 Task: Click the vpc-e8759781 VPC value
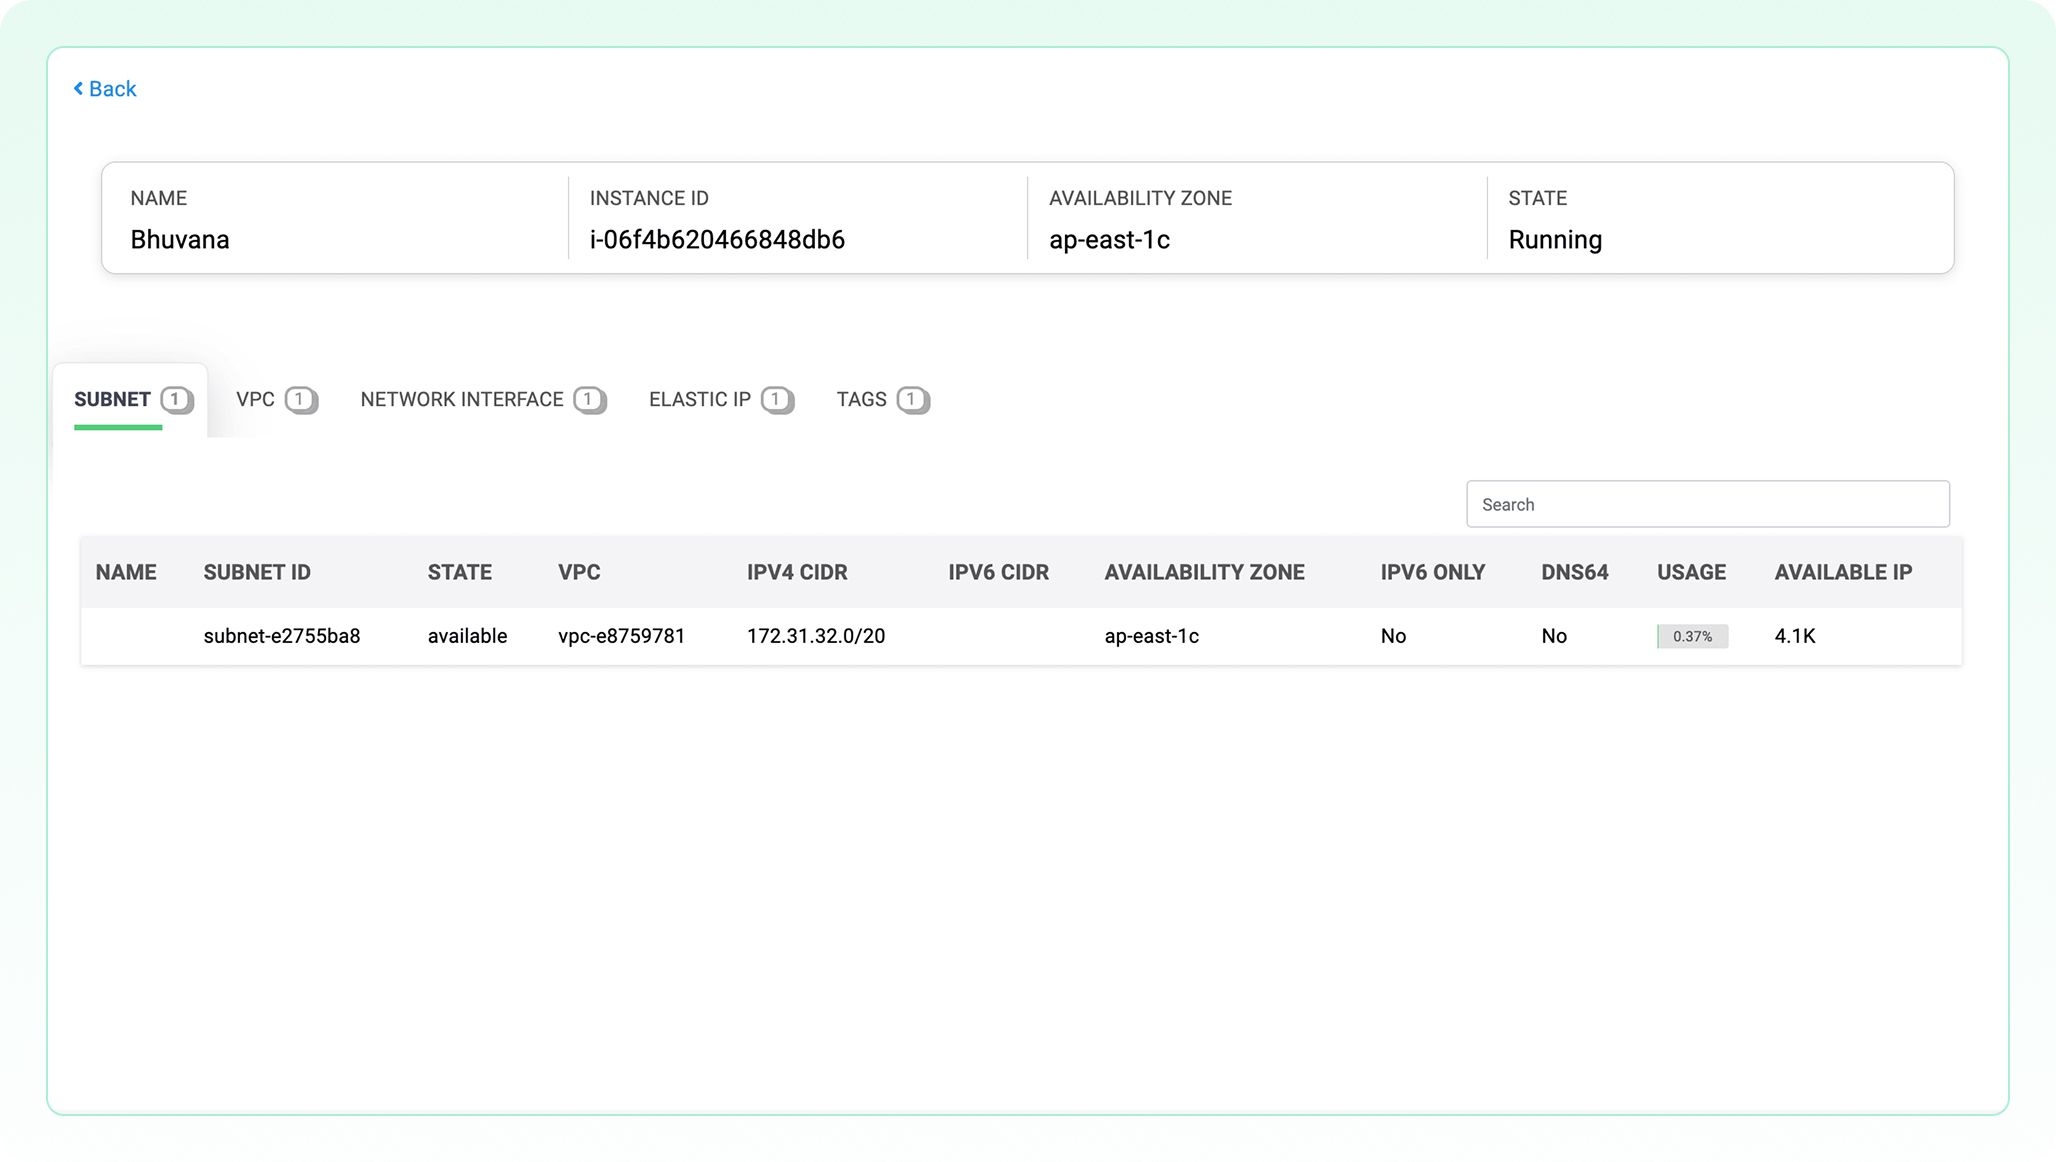pyautogui.click(x=621, y=636)
